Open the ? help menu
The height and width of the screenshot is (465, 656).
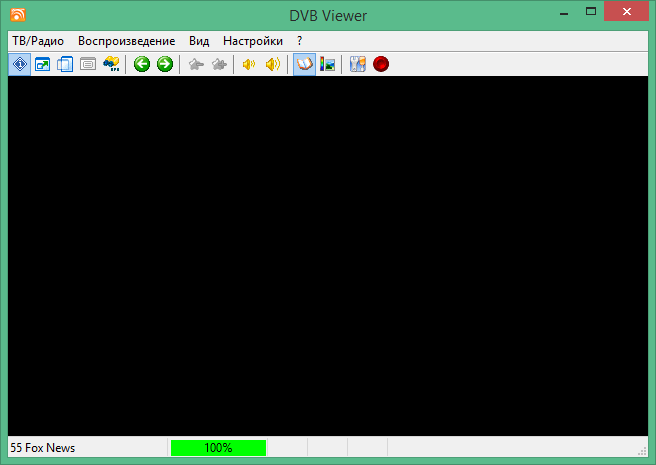[x=300, y=41]
